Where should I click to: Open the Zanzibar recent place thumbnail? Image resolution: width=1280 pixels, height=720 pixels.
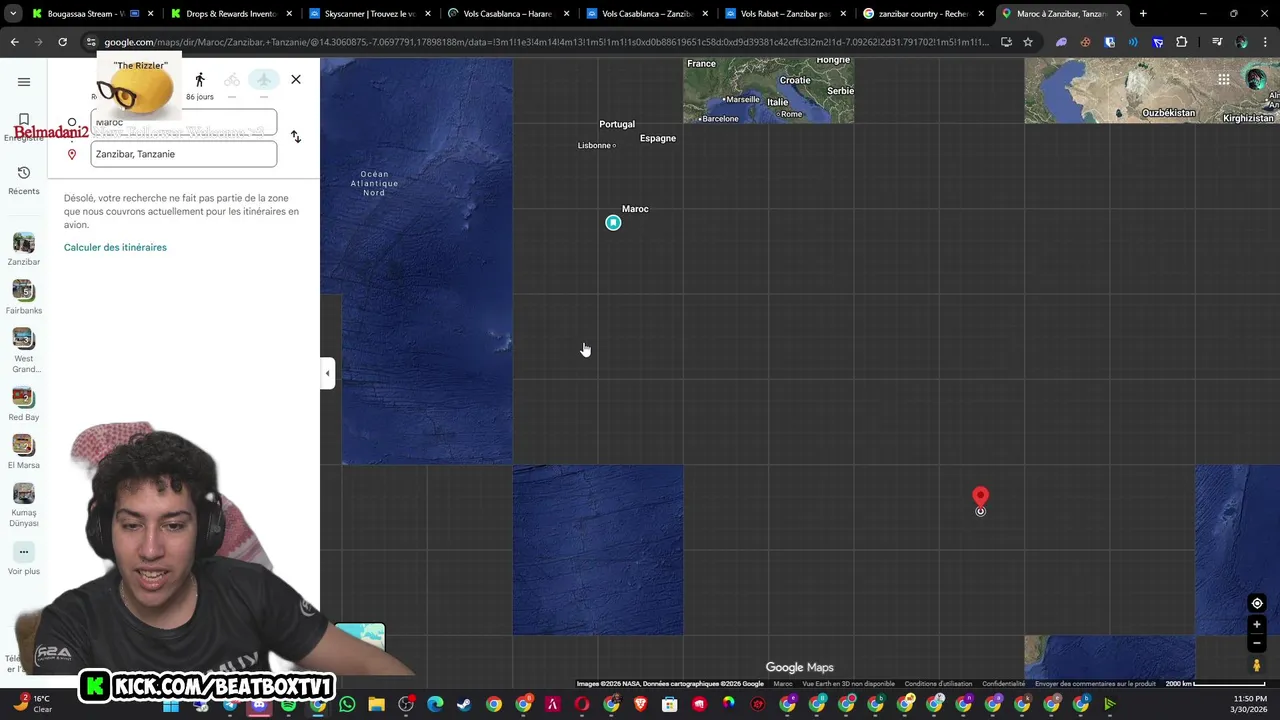tap(24, 243)
